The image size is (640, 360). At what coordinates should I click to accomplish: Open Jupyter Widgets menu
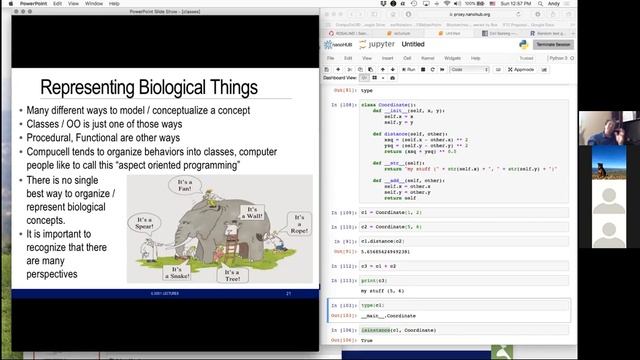click(452, 58)
